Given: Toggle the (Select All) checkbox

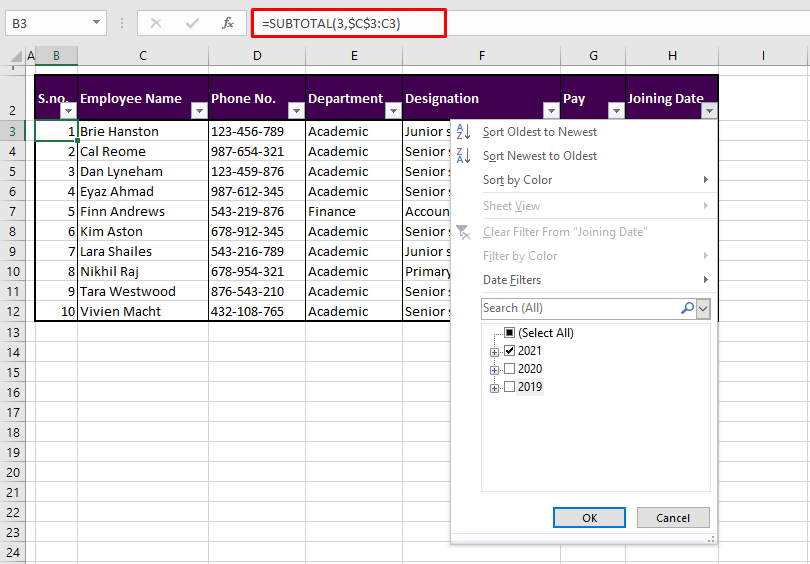Looking at the screenshot, I should click(x=510, y=333).
